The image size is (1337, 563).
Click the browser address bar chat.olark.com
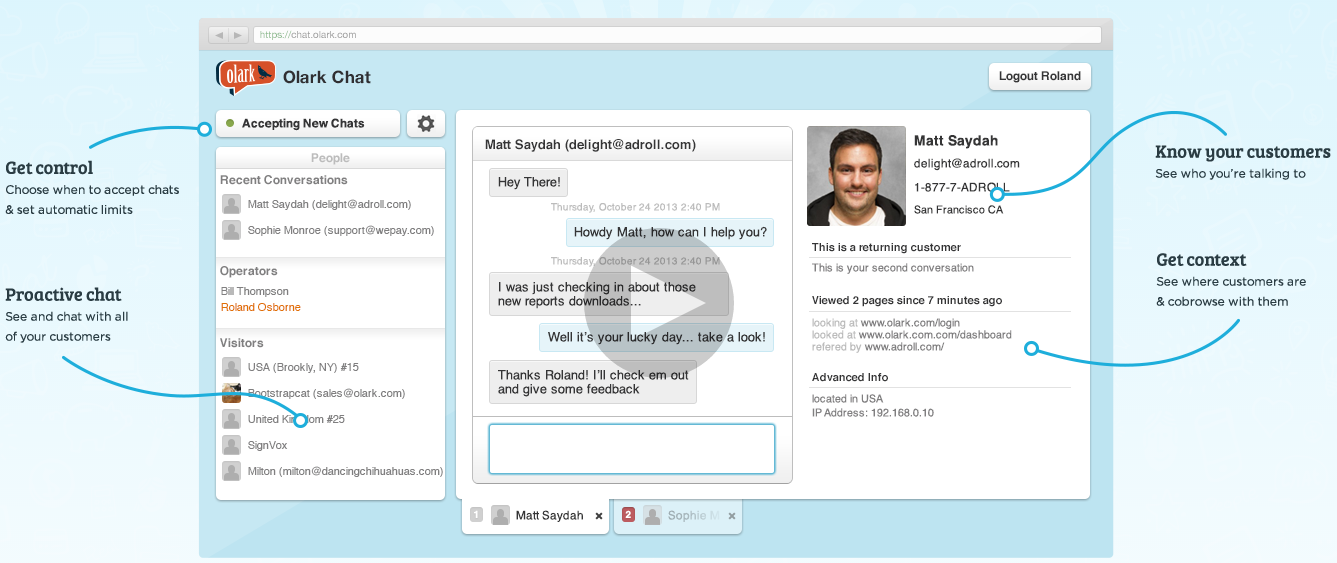point(677,35)
